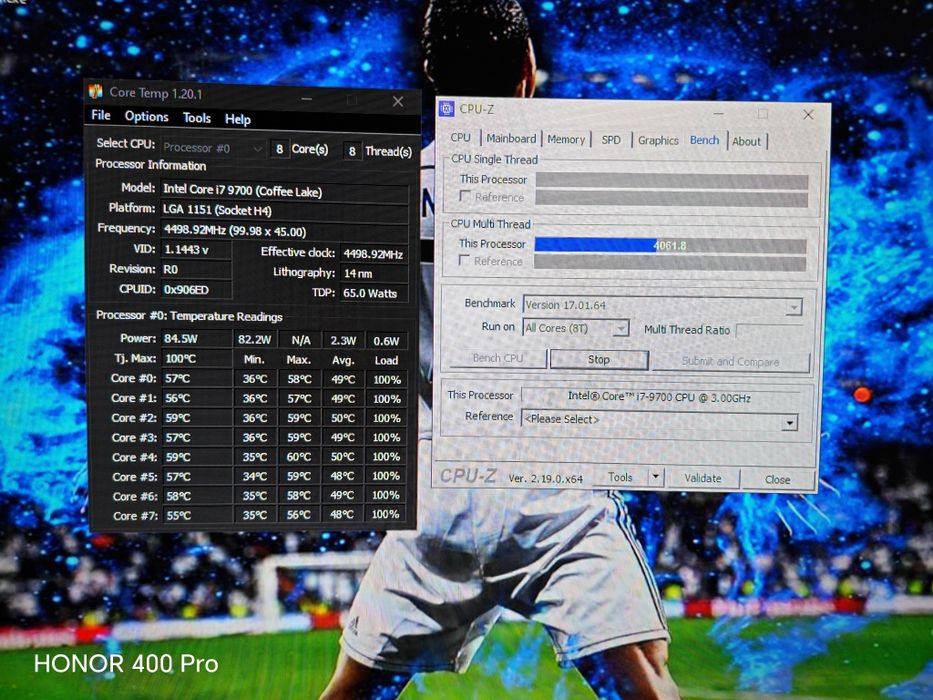Click the Multi Thread progress bar showing 4061.8
The height and width of the screenshot is (700, 933).
point(670,245)
